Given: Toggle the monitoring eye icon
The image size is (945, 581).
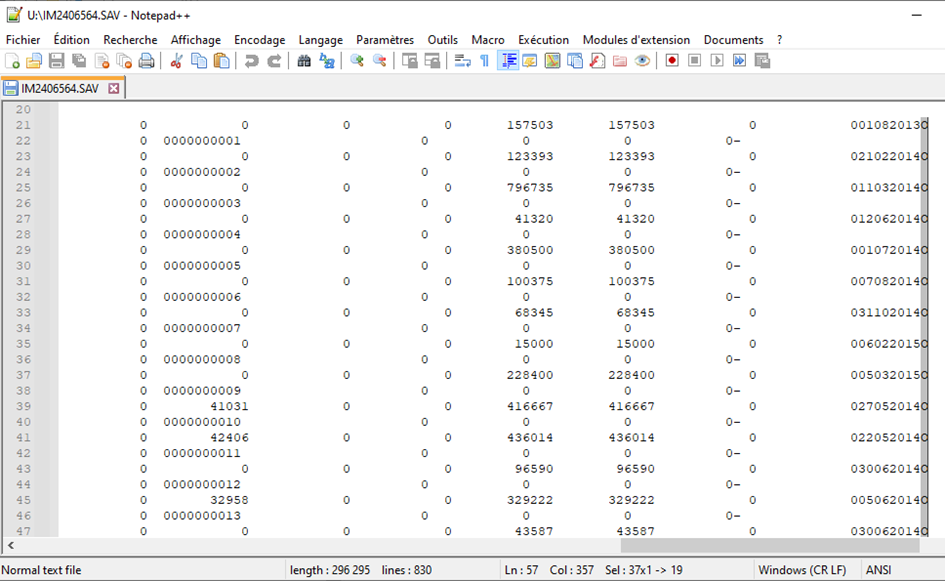Looking at the screenshot, I should tap(642, 61).
